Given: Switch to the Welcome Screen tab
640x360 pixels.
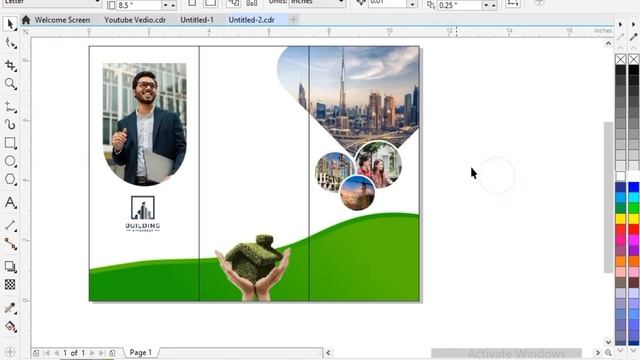Looking at the screenshot, I should click(x=62, y=20).
